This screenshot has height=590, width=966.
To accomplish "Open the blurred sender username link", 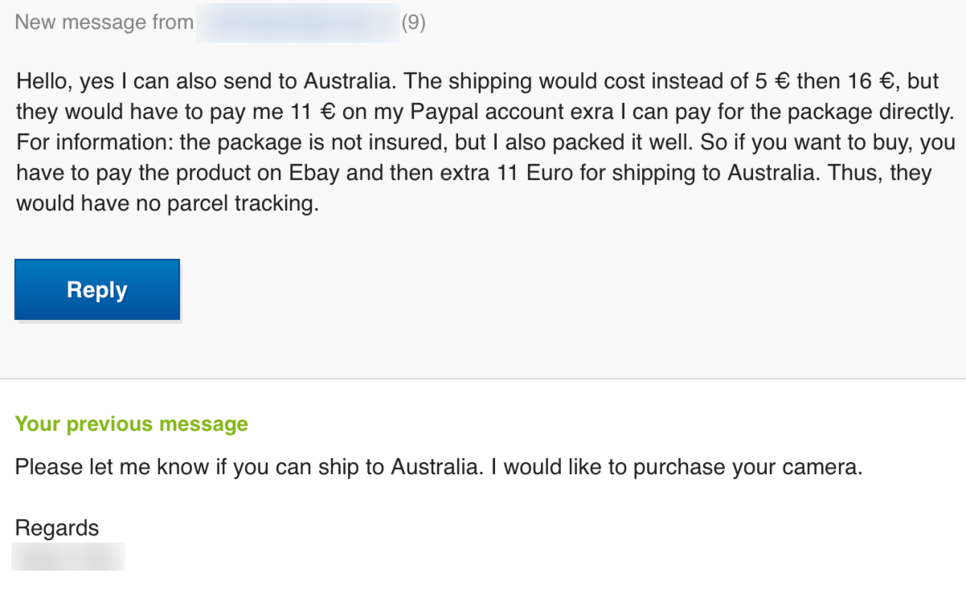I will [298, 23].
